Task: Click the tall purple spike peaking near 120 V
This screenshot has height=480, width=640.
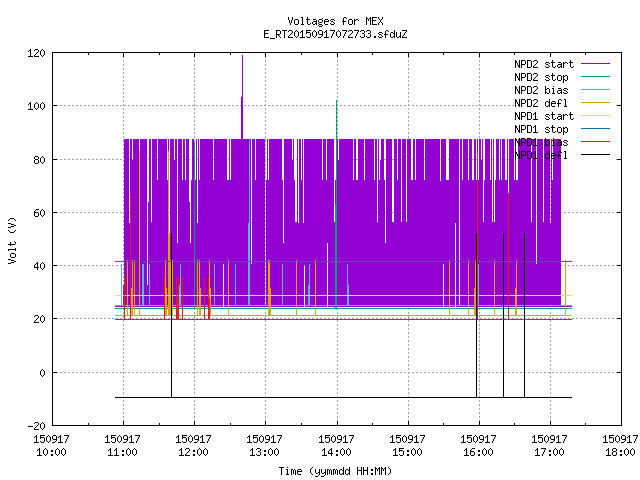Action: [x=242, y=97]
